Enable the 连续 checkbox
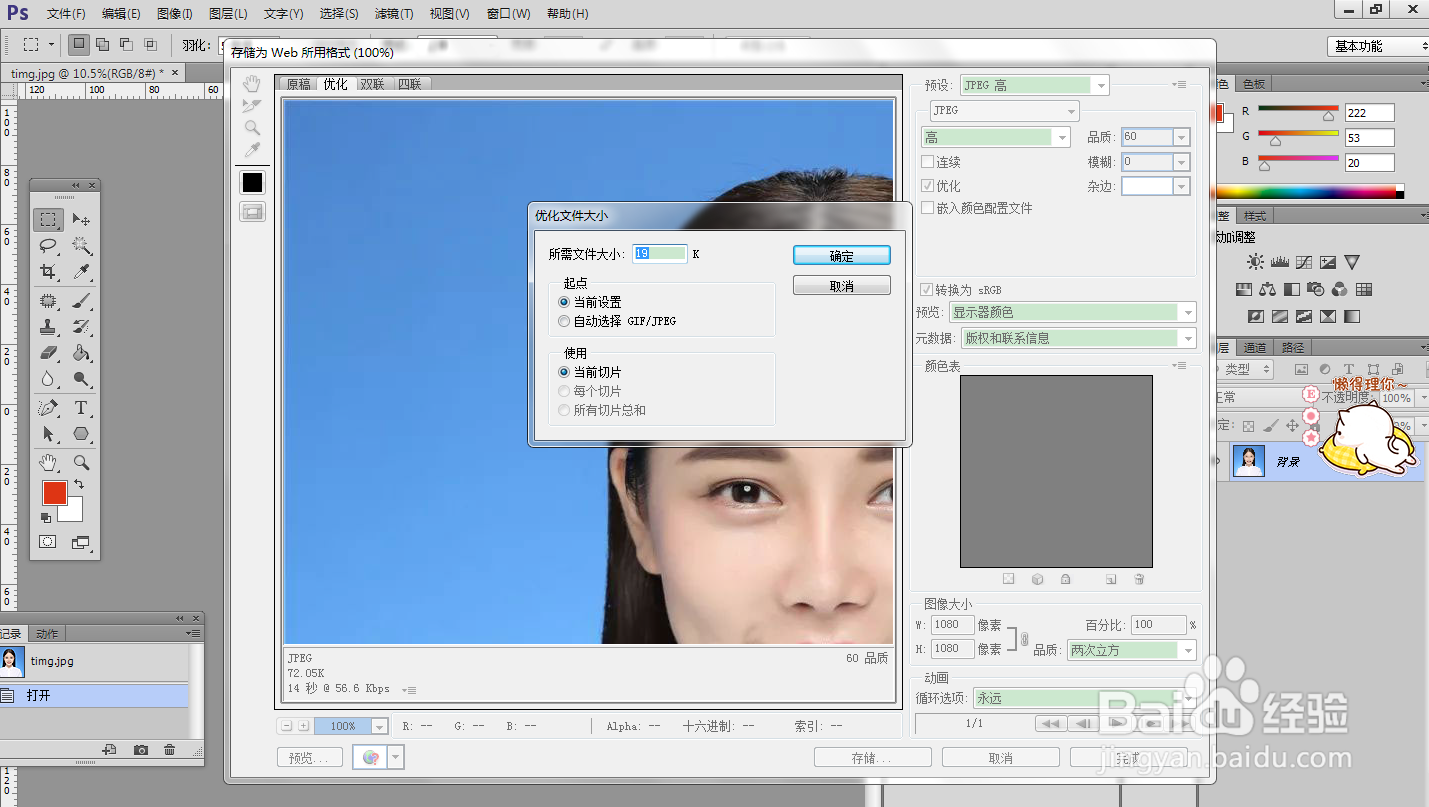This screenshot has height=807, width=1429. coord(927,162)
